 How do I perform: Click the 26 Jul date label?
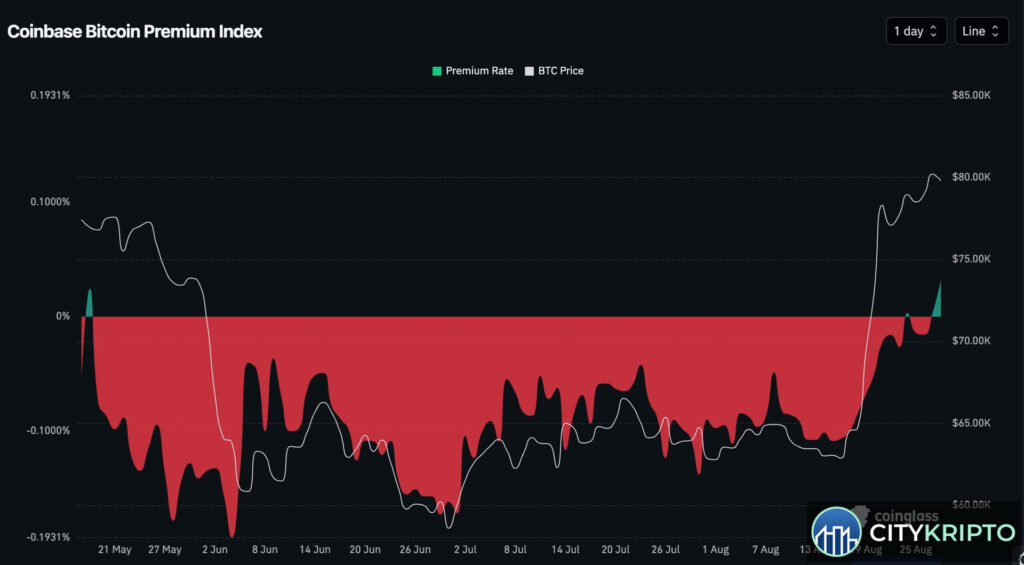(665, 550)
